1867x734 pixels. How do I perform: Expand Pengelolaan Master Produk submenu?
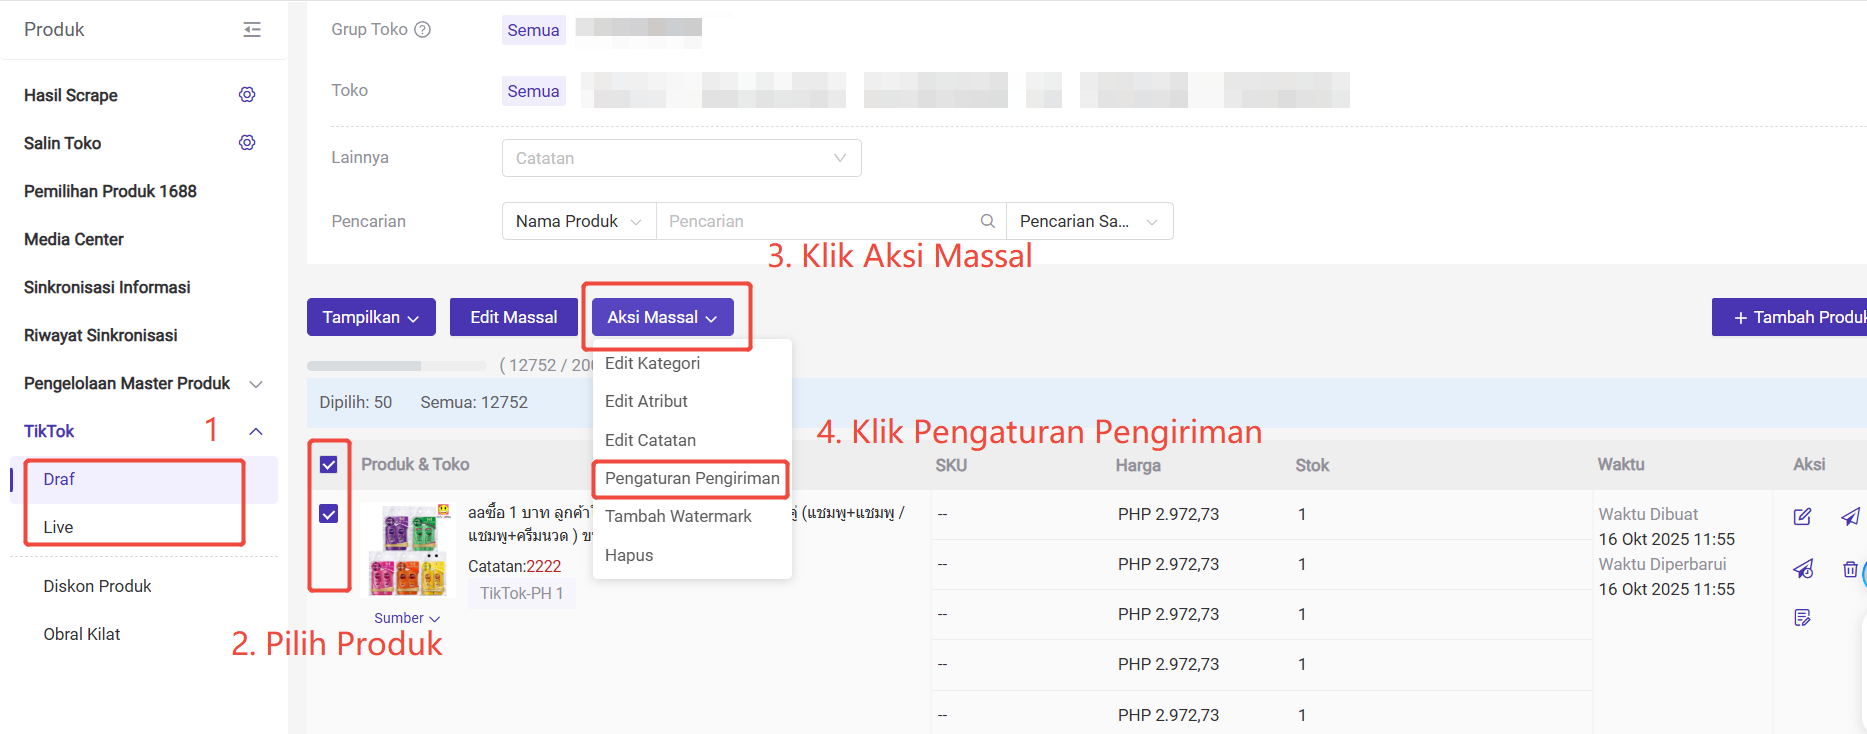click(x=256, y=384)
